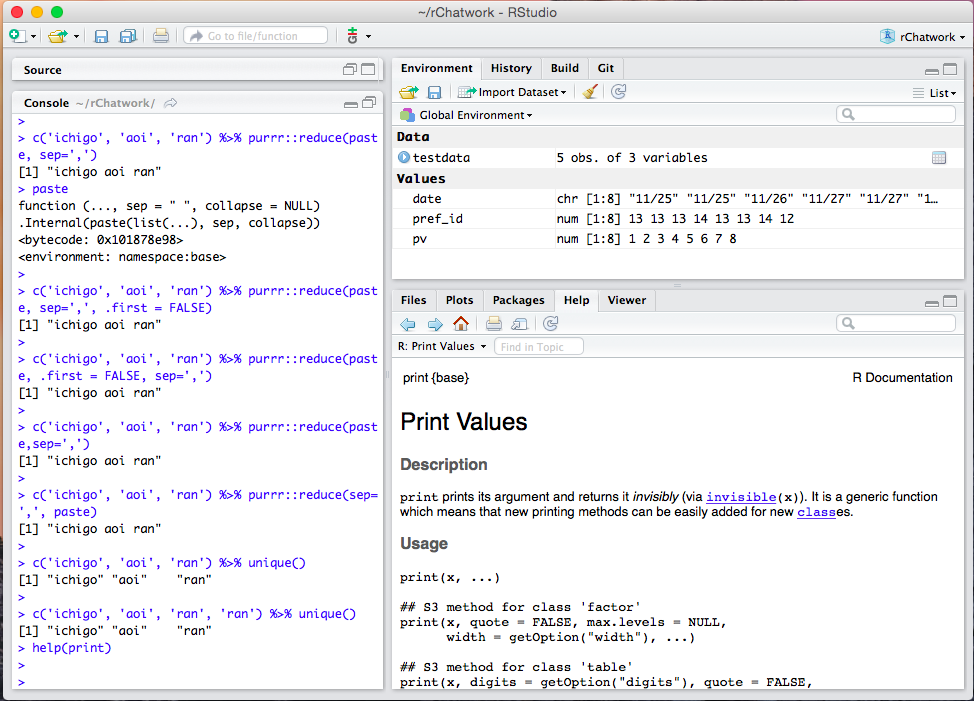Load workspace with the open folder icon
The height and width of the screenshot is (701, 974).
click(409, 93)
